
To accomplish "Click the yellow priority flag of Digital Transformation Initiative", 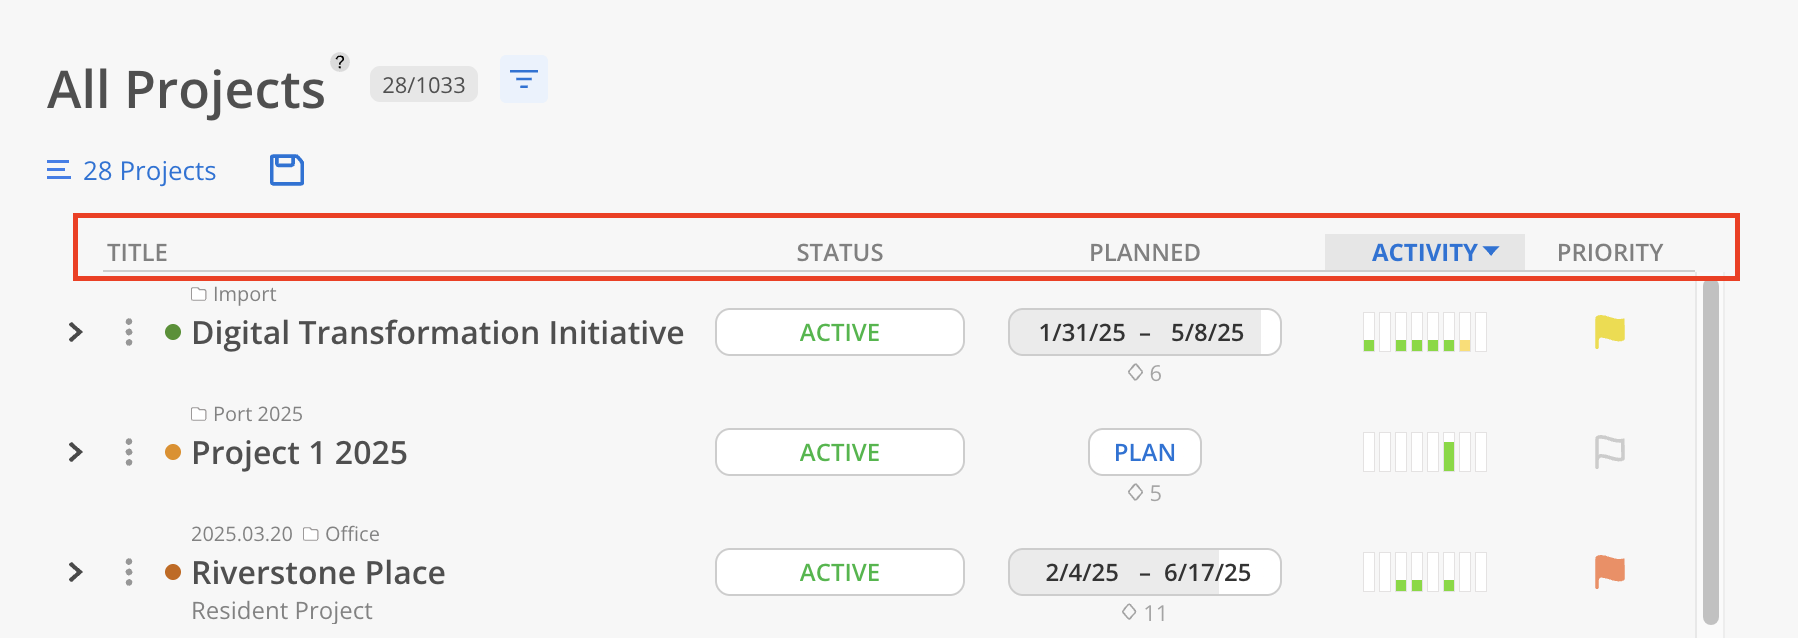I will (1609, 332).
